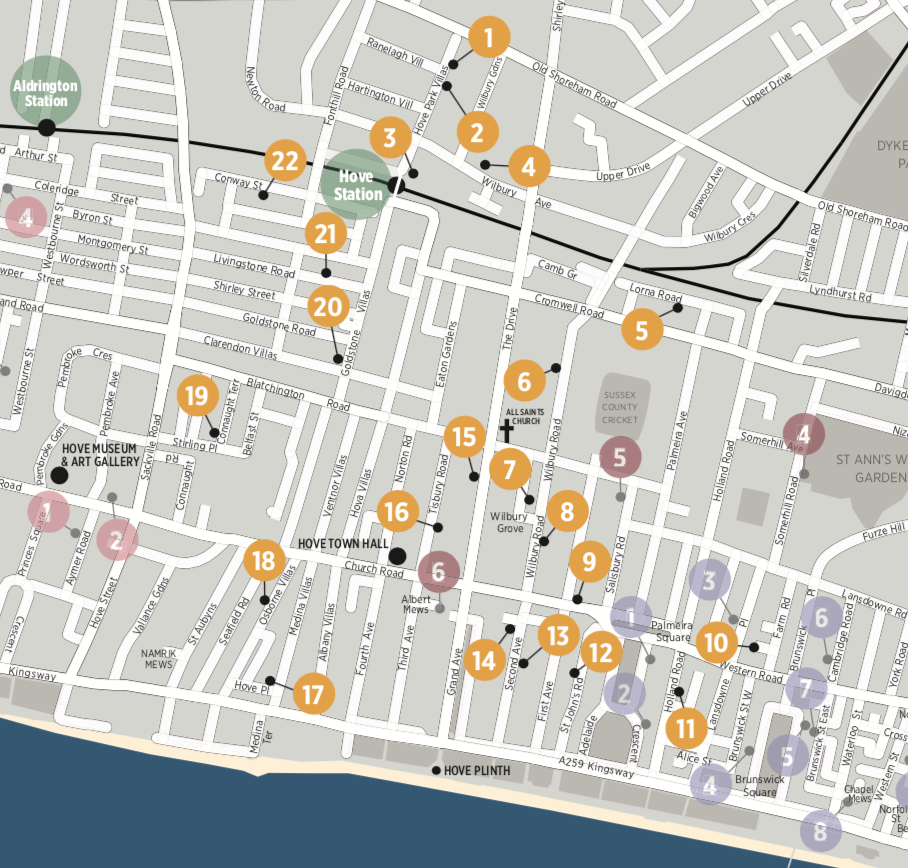This screenshot has height=868, width=908.
Task: Click Hove Museum & Art Gallery black dot
Action: click(x=59, y=474)
